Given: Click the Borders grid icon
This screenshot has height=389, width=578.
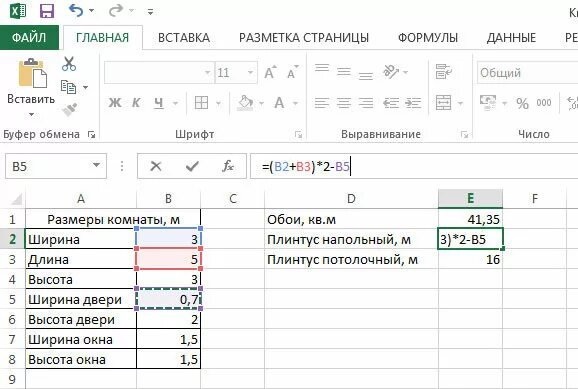Looking at the screenshot, I should pyautogui.click(x=201, y=103).
